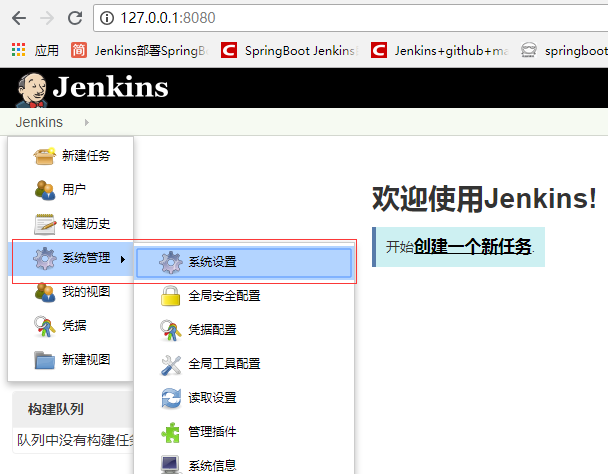Click the 新建视图 folder icon
Image resolution: width=608 pixels, height=474 pixels.
pos(44,360)
